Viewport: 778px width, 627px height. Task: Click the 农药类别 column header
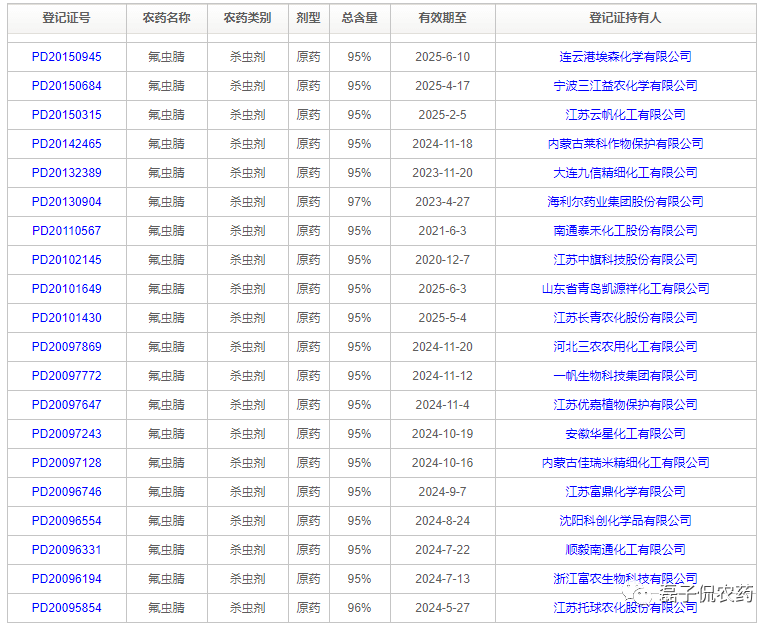(248, 18)
